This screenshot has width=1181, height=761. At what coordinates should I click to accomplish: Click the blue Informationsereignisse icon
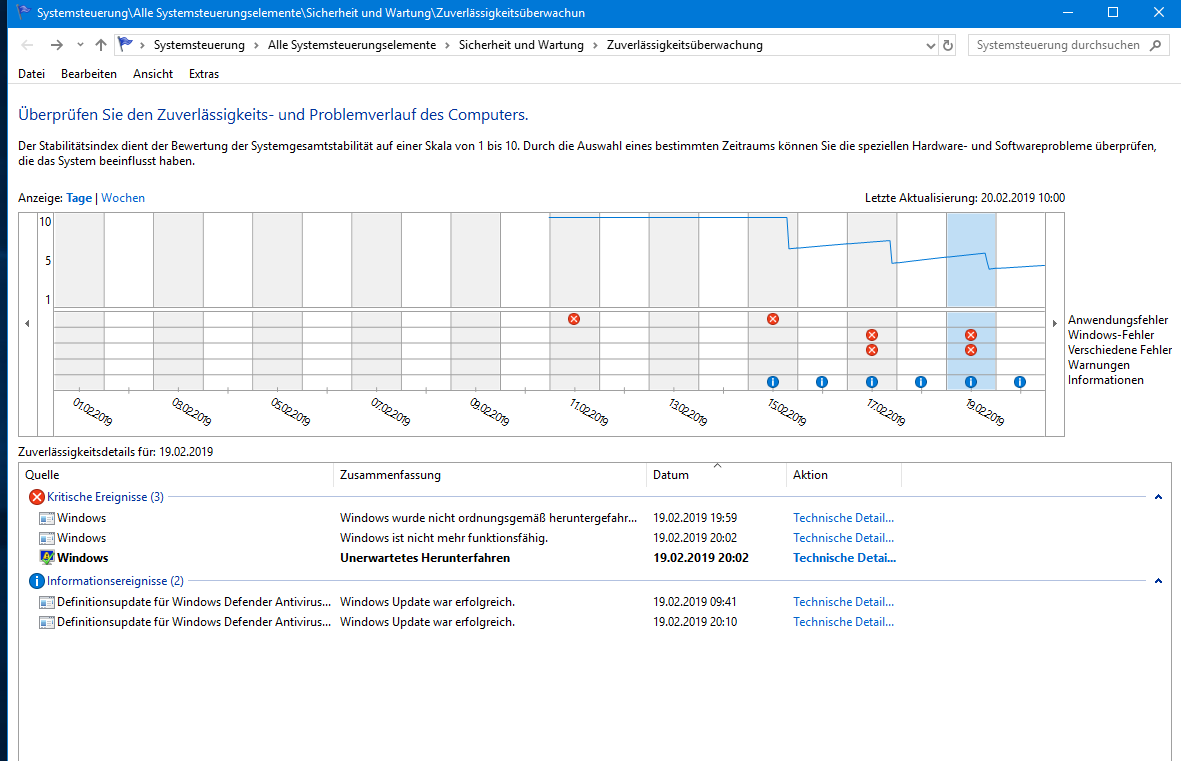pos(36,581)
